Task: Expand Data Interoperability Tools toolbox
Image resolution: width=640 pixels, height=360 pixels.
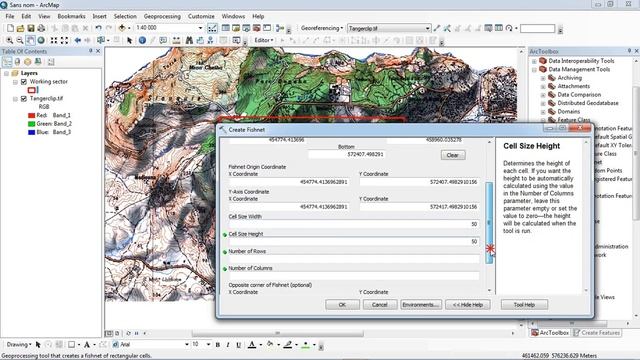Action: (x=534, y=61)
